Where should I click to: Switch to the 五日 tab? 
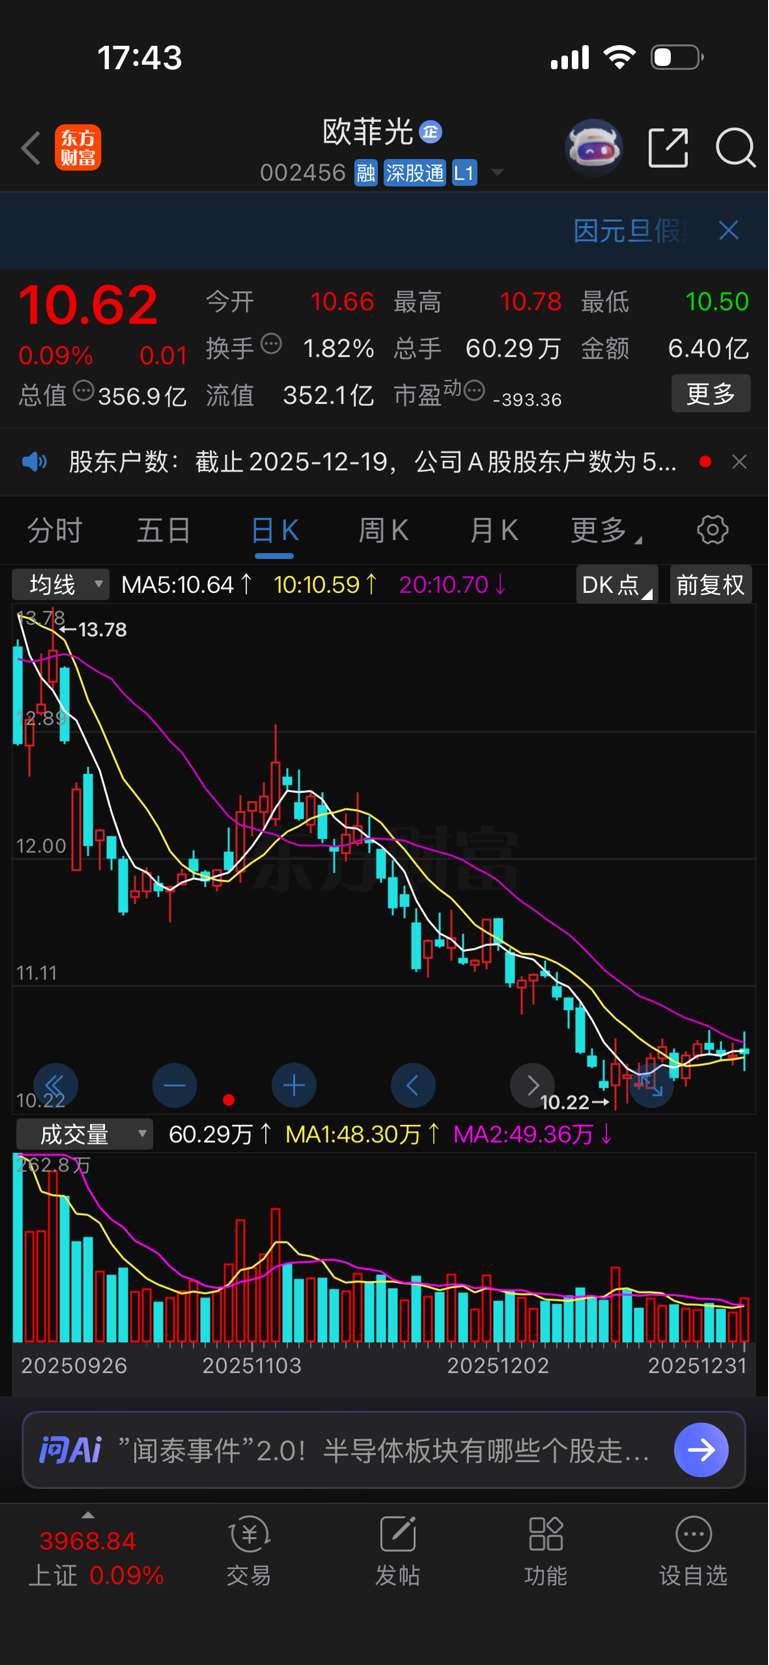[163, 530]
